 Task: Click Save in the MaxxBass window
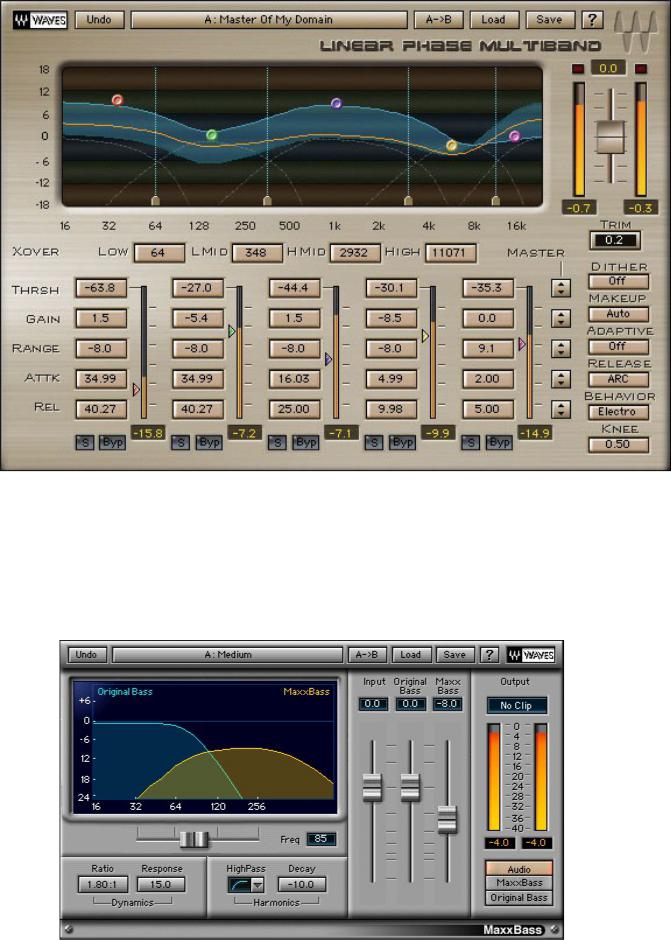(455, 655)
